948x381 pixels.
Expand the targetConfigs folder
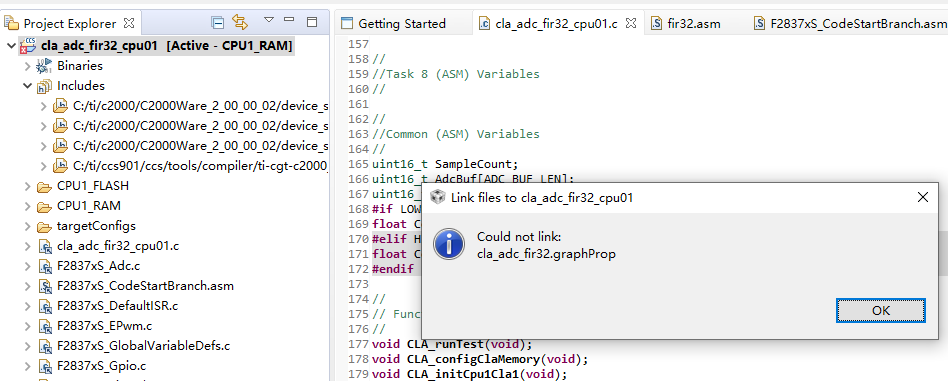click(x=27, y=226)
